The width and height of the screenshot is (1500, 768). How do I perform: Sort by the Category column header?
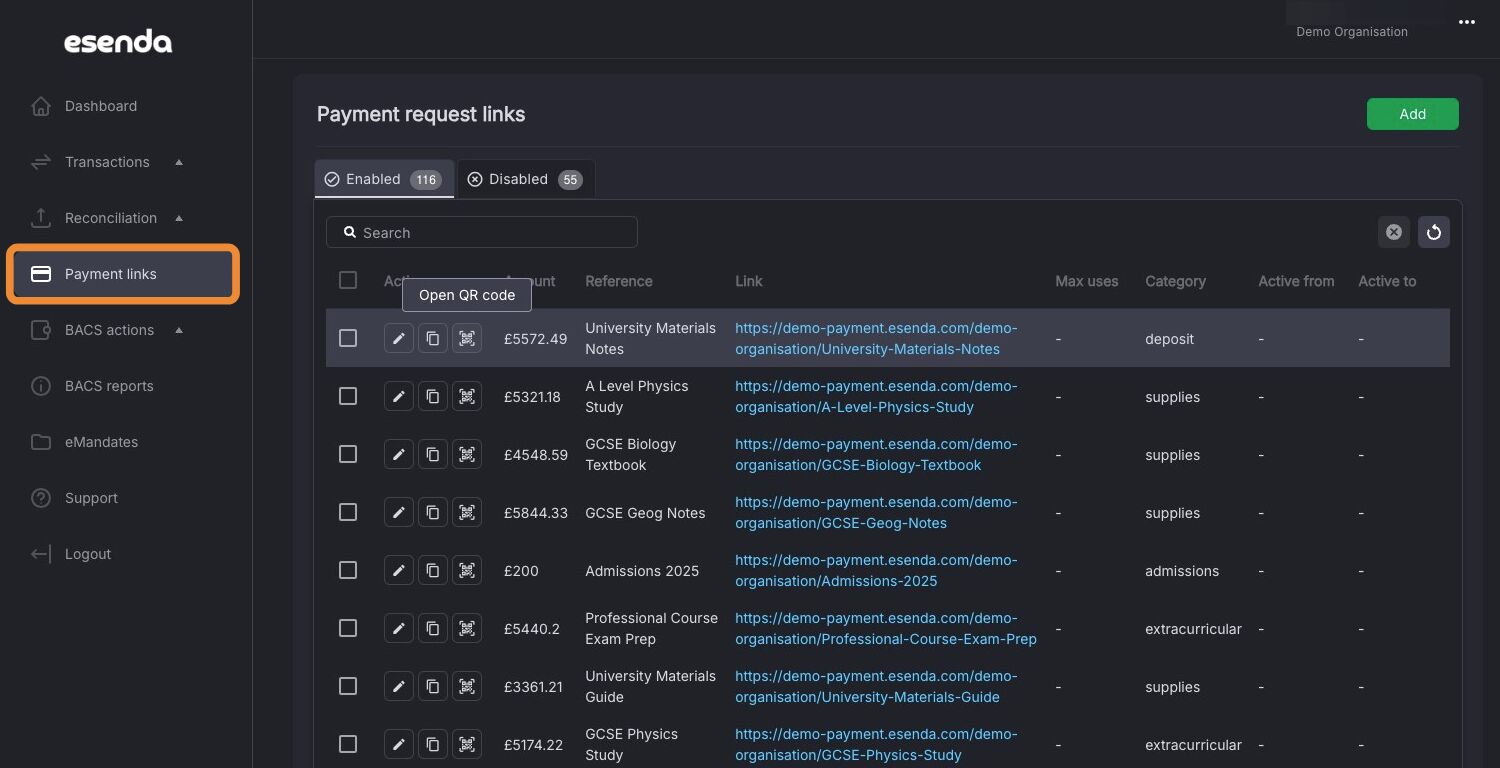point(1175,281)
